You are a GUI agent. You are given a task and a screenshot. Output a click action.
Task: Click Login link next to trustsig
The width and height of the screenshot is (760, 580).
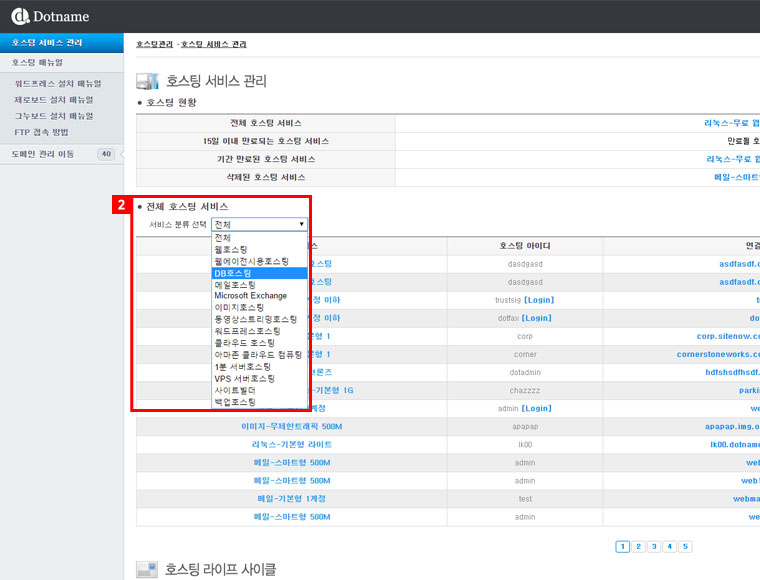tap(537, 300)
